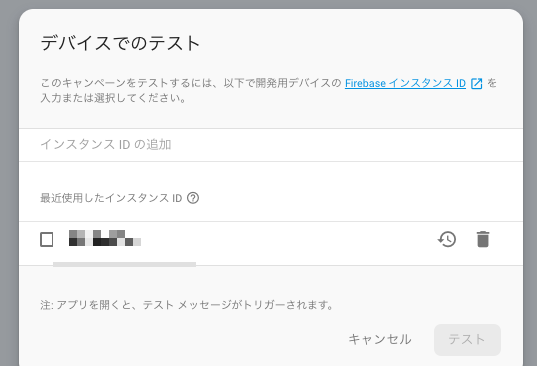Click the dimmed backdrop right of the dialog
537x366 pixels.
coord(530,185)
